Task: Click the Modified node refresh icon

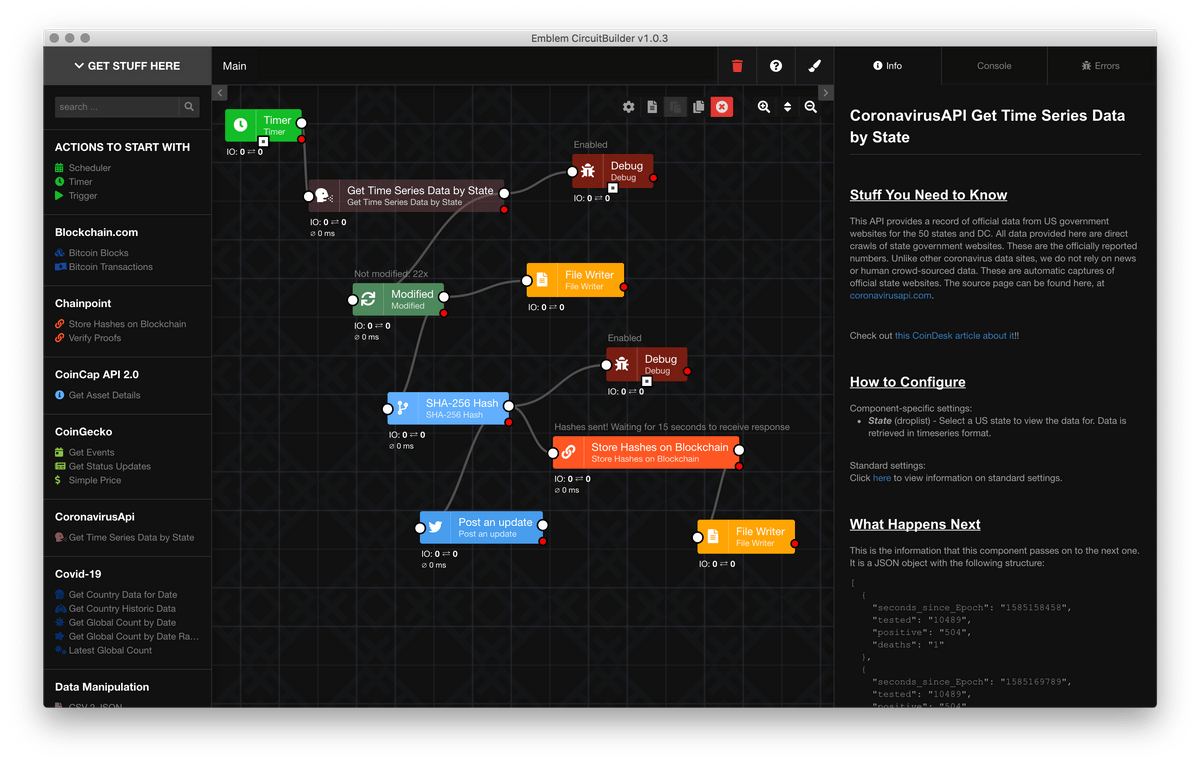Action: pos(368,299)
